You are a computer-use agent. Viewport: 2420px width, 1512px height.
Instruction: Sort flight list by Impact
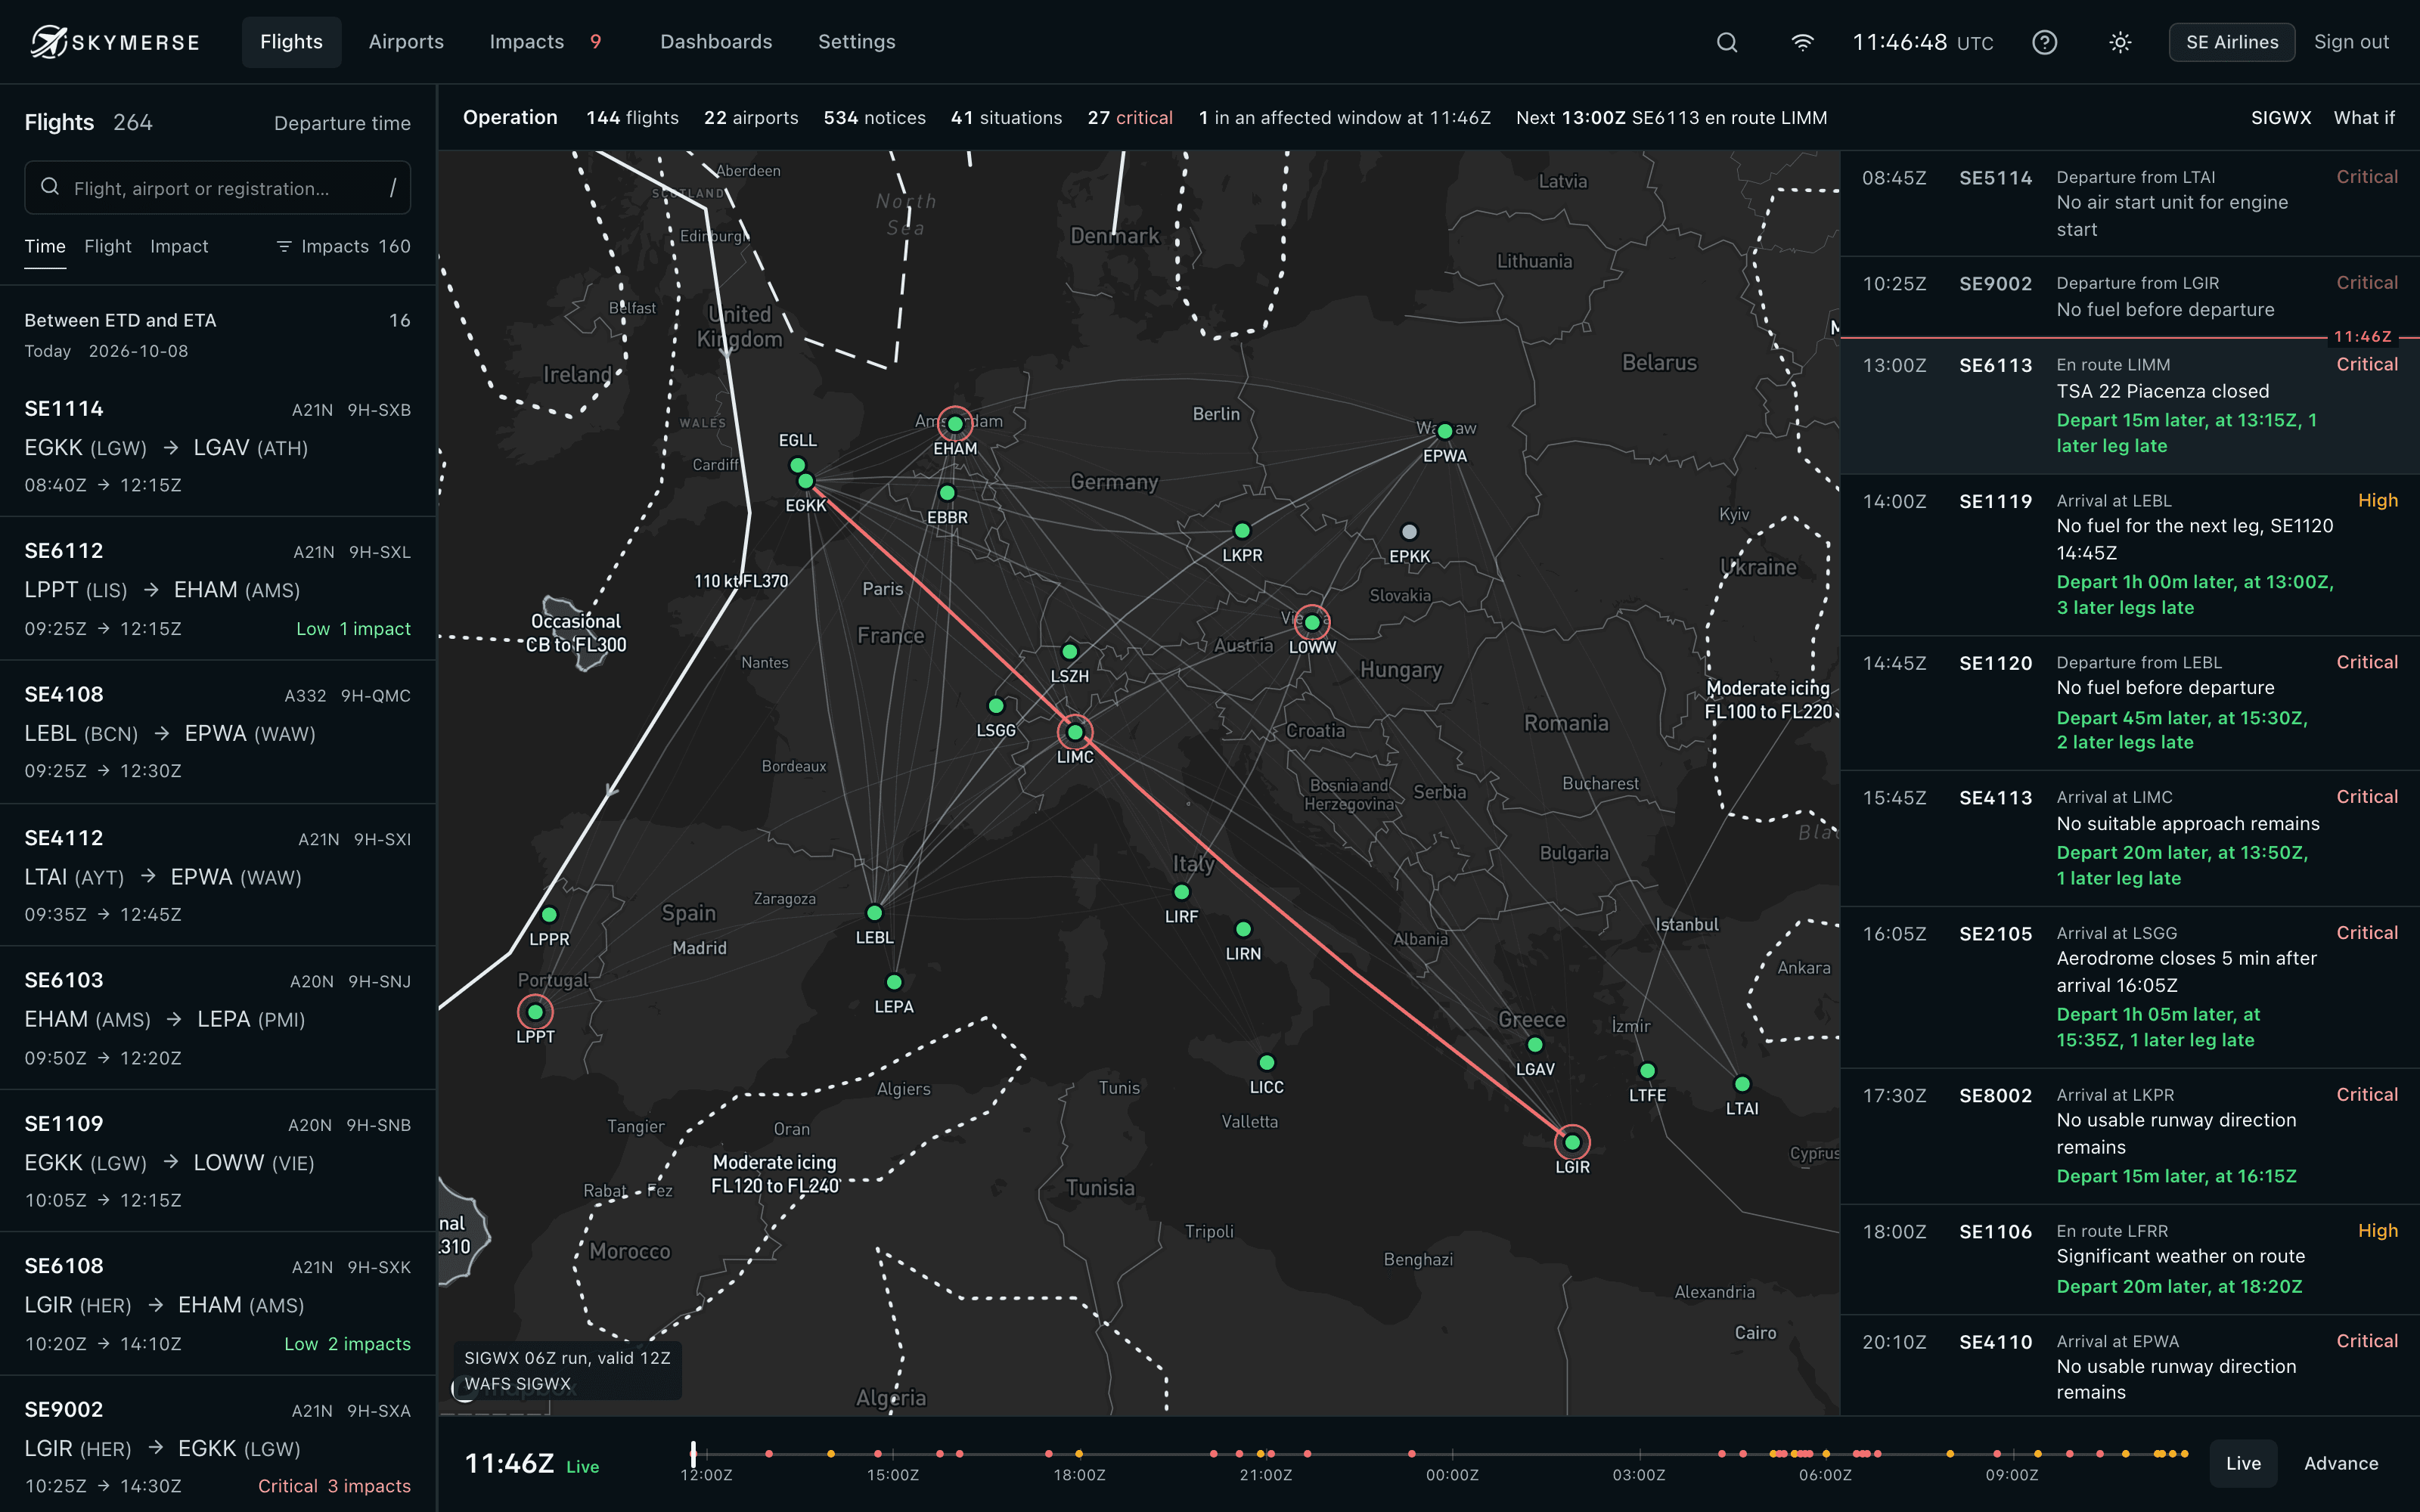click(179, 246)
